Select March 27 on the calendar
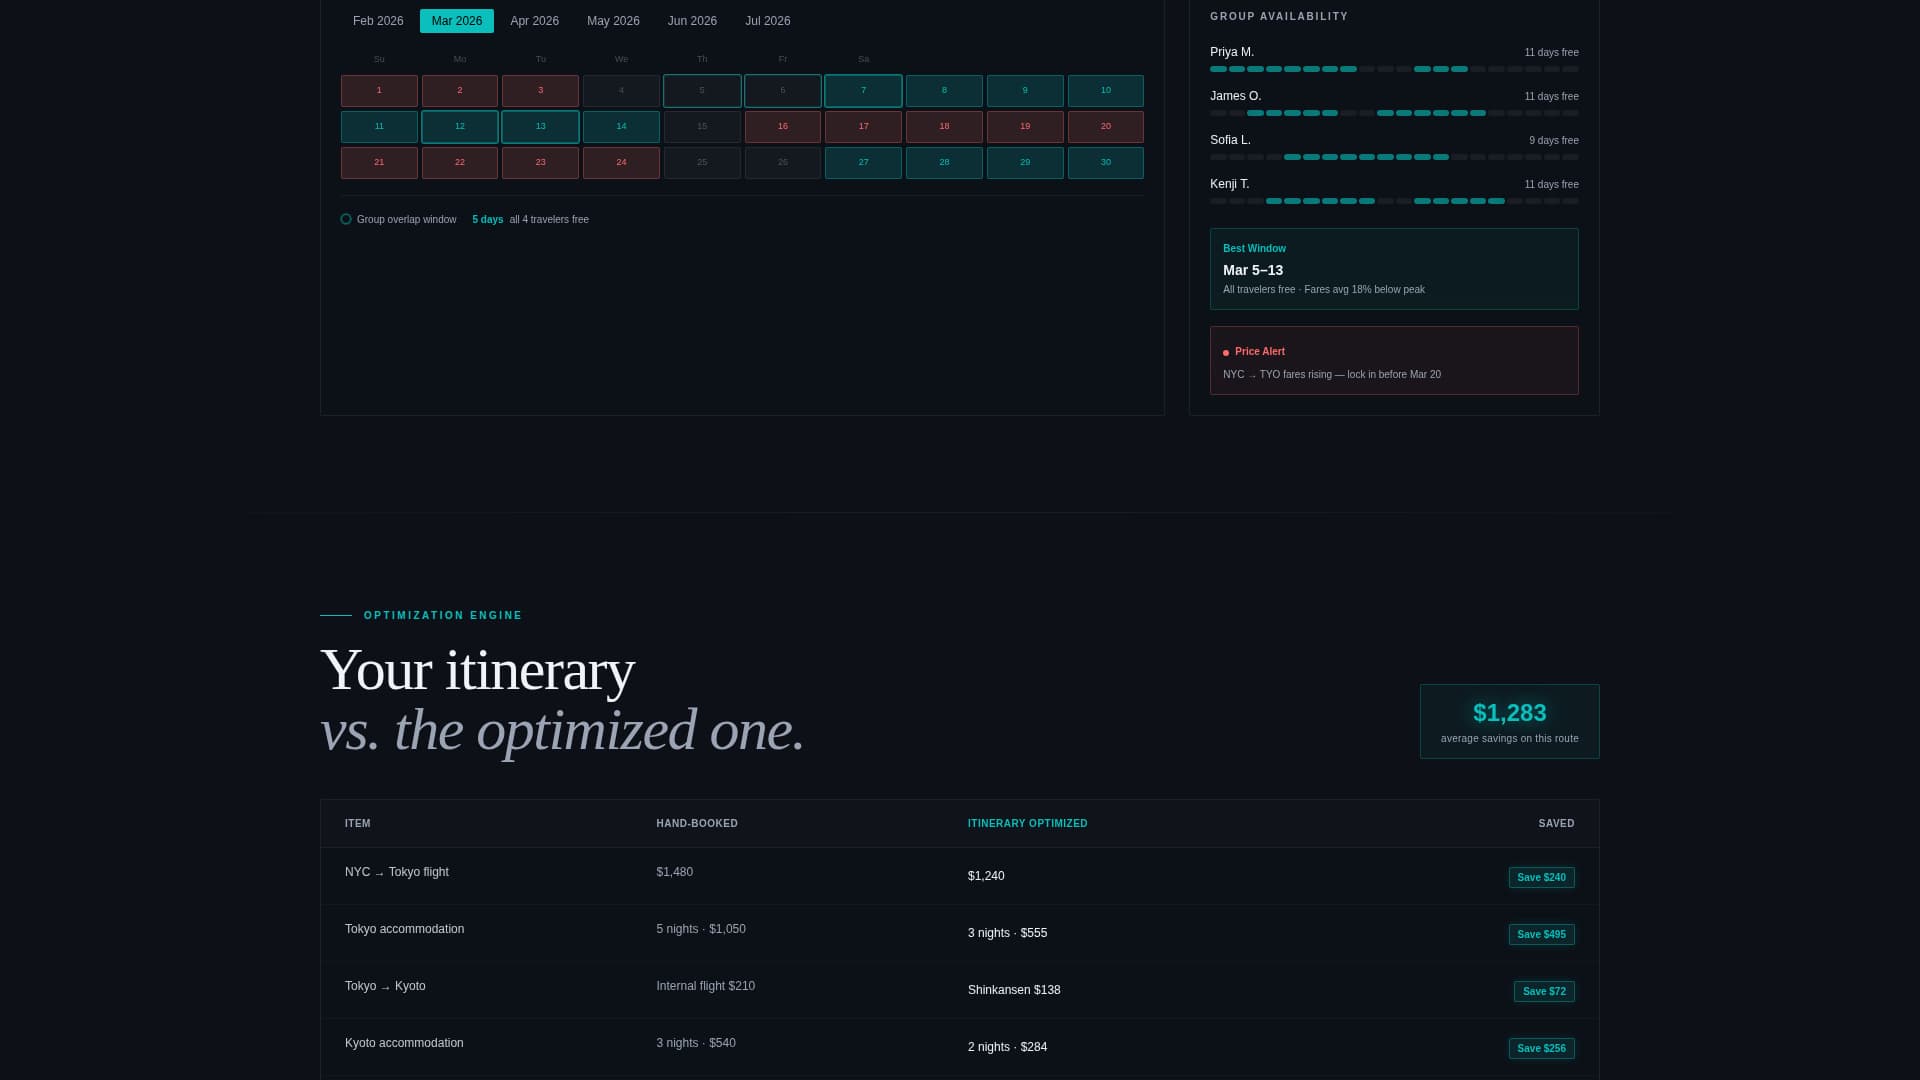The image size is (1920, 1080). [863, 162]
